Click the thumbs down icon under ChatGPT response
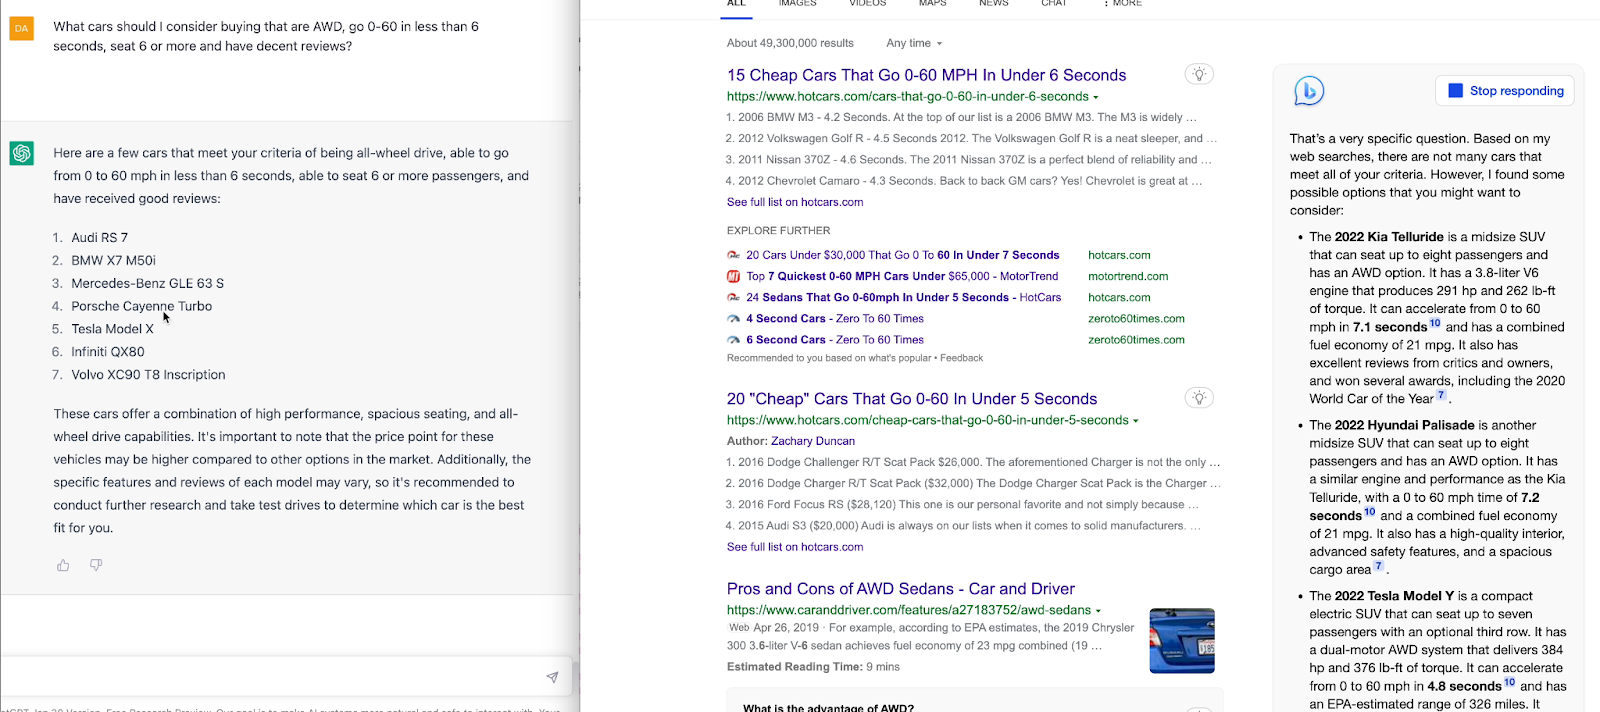Viewport: 1600px width, 712px height. coord(96,565)
